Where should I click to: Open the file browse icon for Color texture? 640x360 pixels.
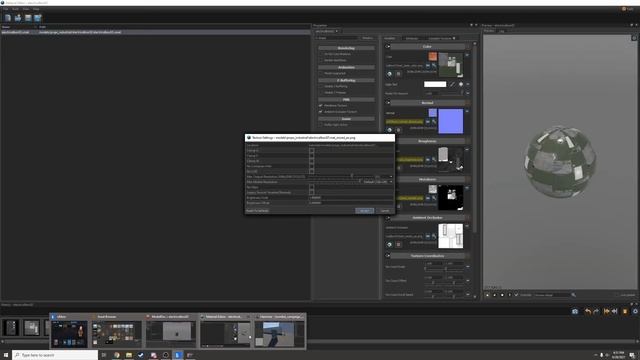[428, 65]
